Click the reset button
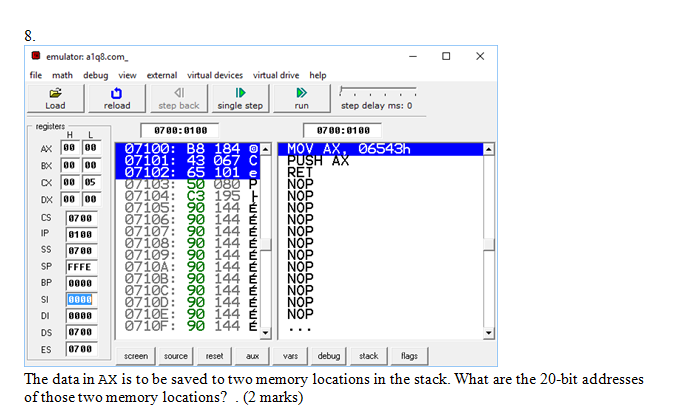This screenshot has height=418, width=679. point(214,356)
